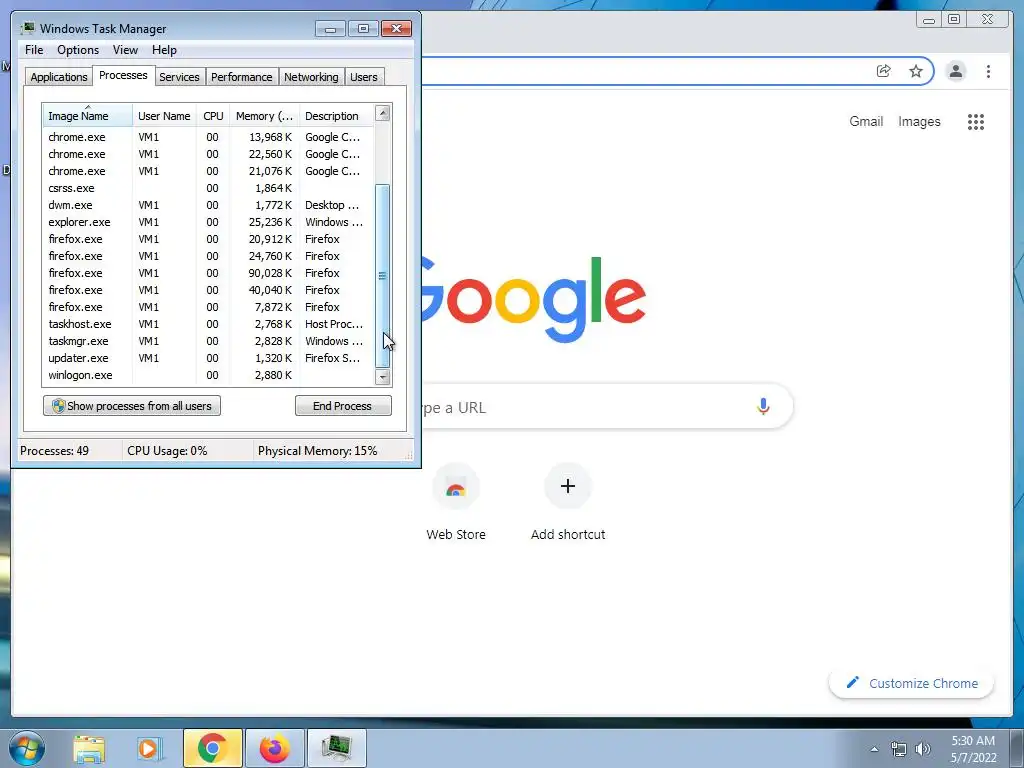
Task: Click the 40,040 K memory value
Action: 270,290
